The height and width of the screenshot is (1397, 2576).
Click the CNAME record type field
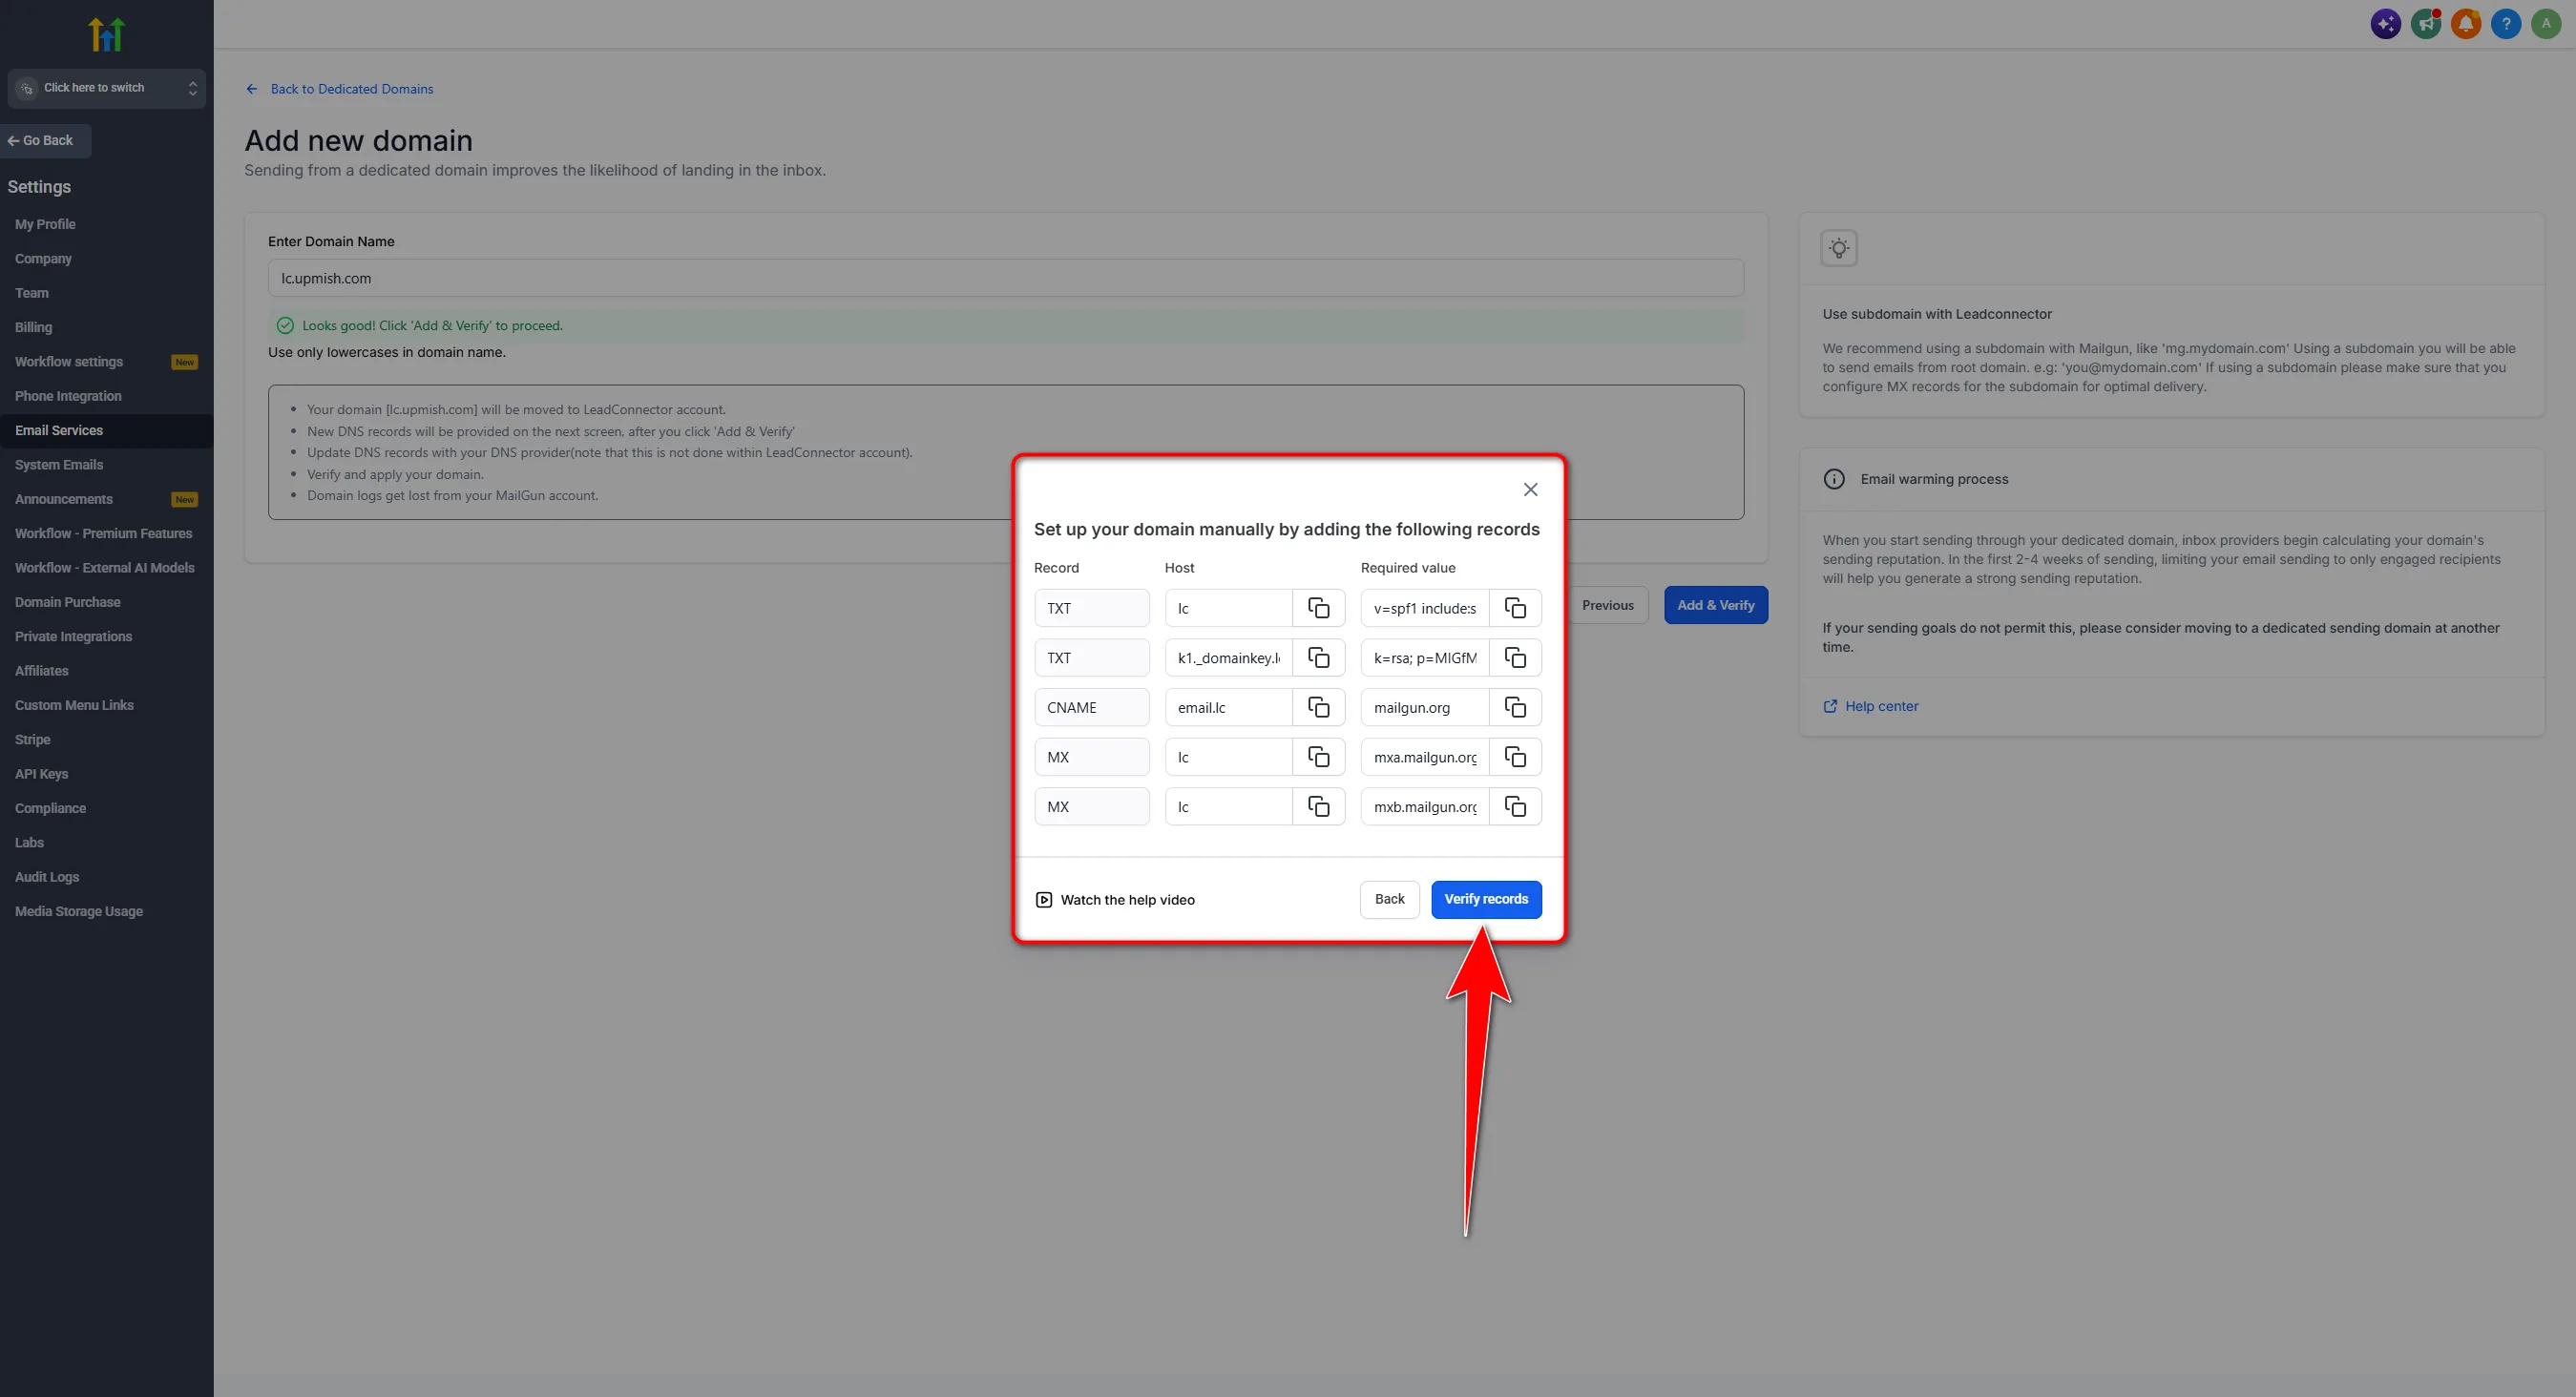coord(1091,707)
